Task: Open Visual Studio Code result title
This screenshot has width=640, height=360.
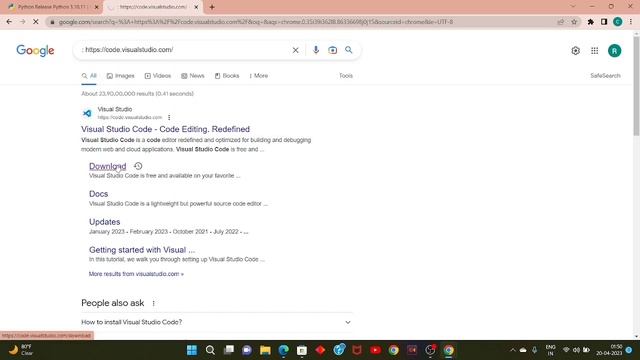Action: (165, 129)
